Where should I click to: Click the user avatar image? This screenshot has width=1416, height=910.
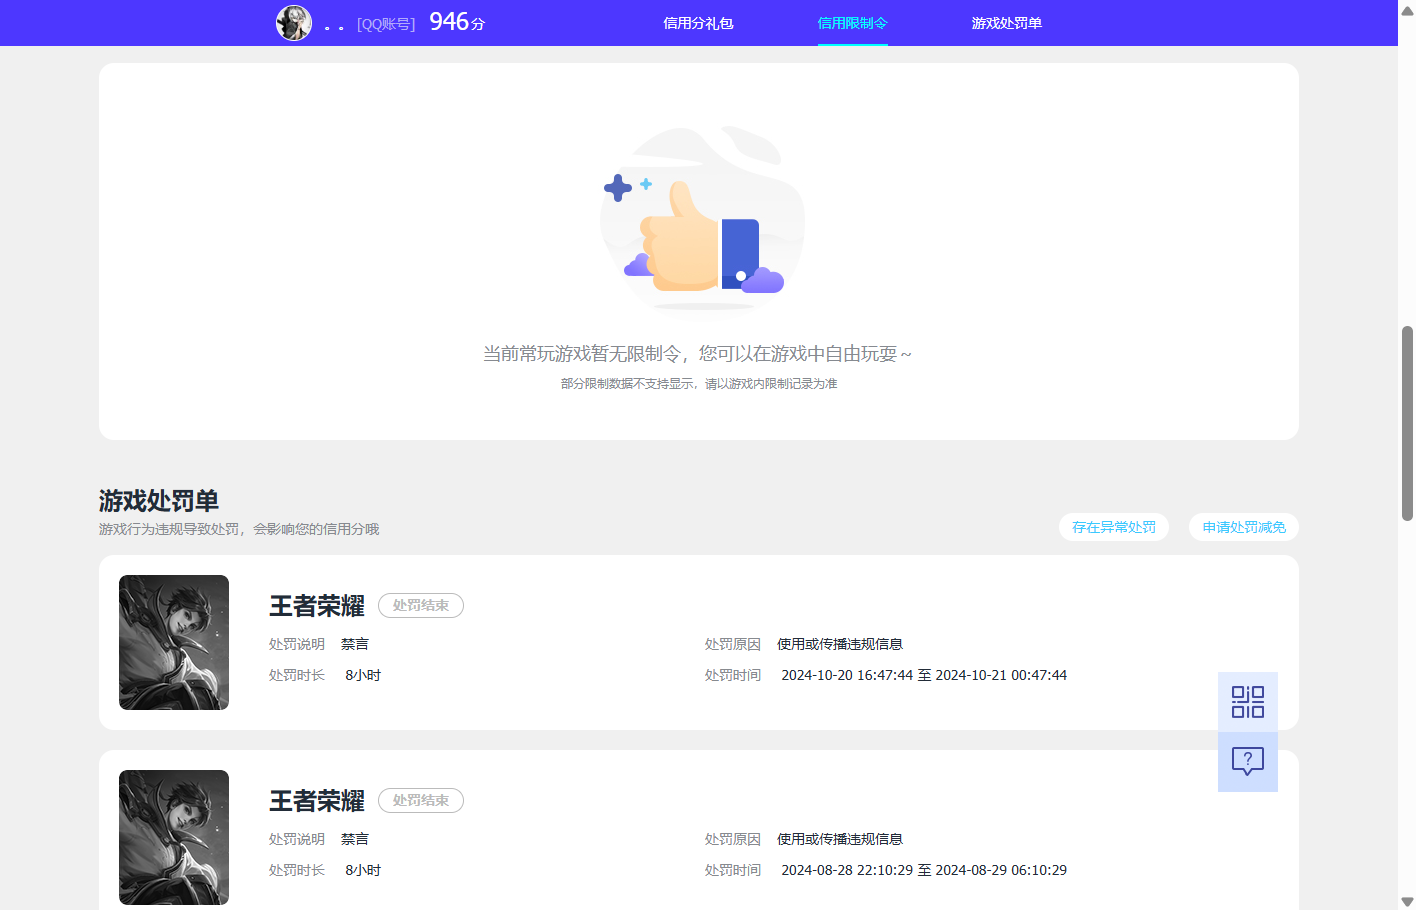click(x=294, y=22)
